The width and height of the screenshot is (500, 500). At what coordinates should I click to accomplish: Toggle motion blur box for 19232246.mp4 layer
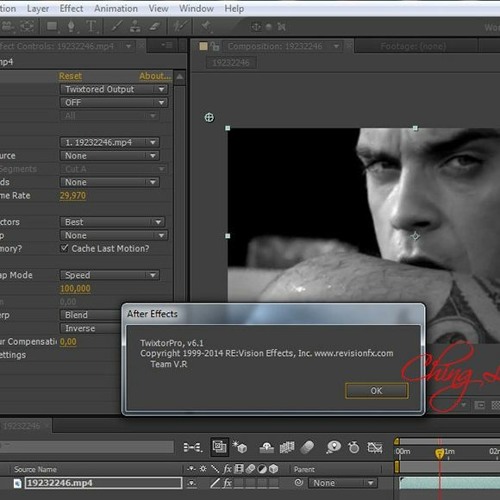[250, 483]
